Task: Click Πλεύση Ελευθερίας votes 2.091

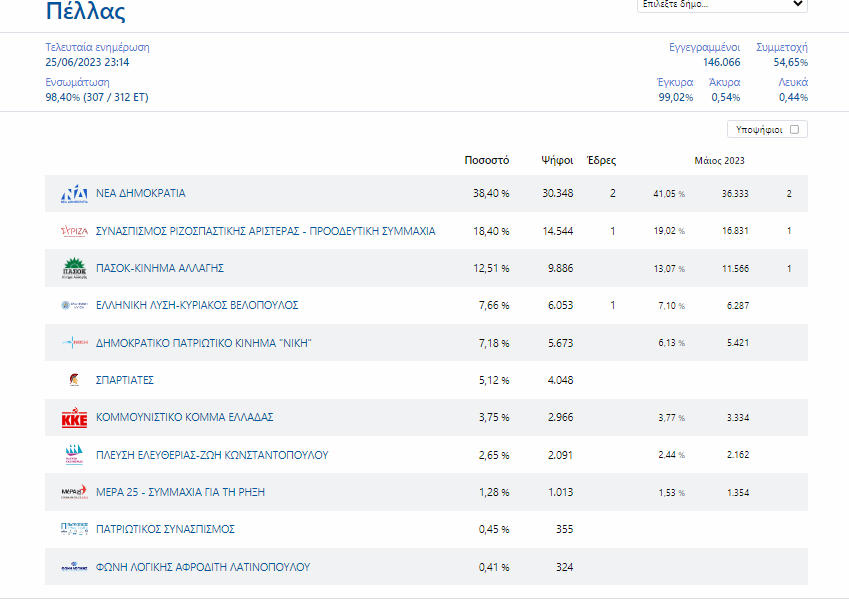Action: (x=560, y=455)
